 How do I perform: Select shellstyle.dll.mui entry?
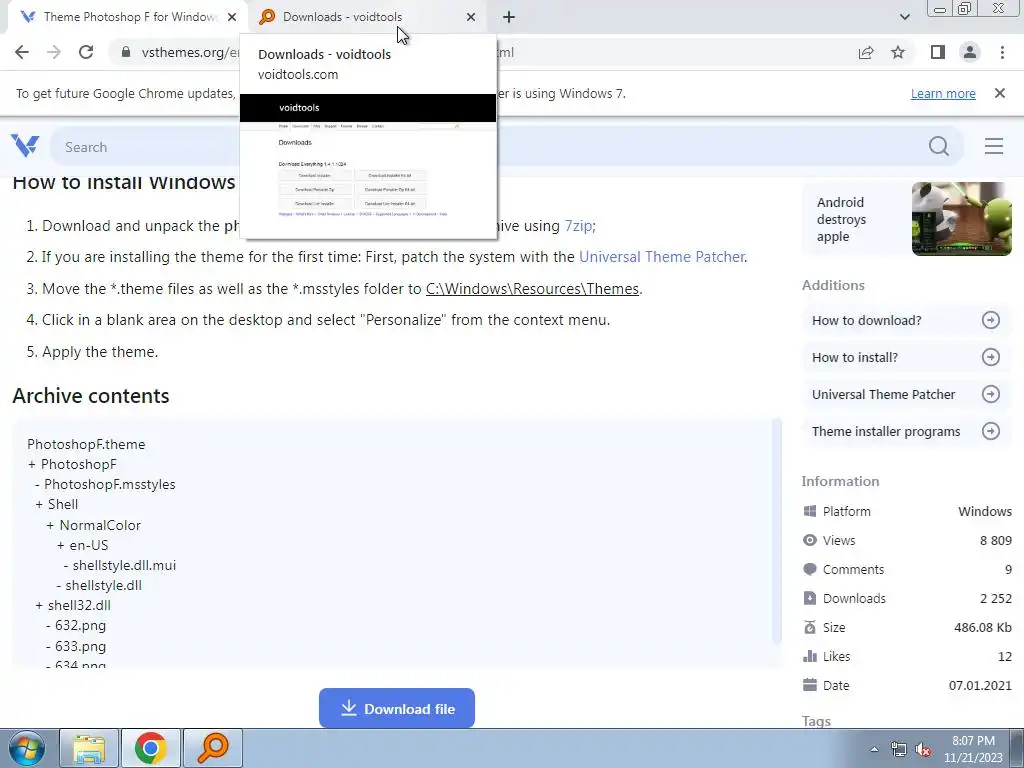click(124, 566)
